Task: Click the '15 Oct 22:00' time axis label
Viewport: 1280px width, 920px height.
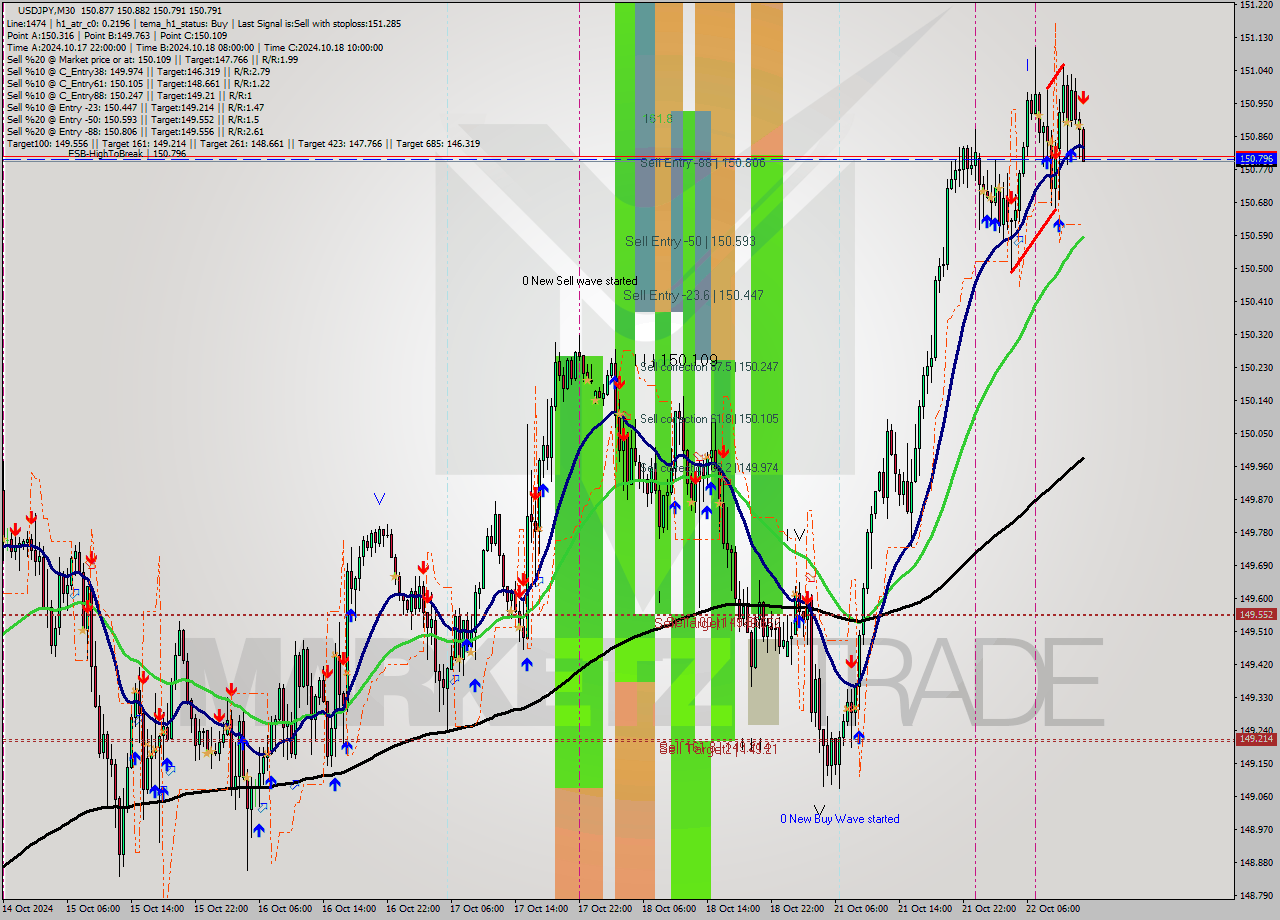Action: pyautogui.click(x=220, y=909)
